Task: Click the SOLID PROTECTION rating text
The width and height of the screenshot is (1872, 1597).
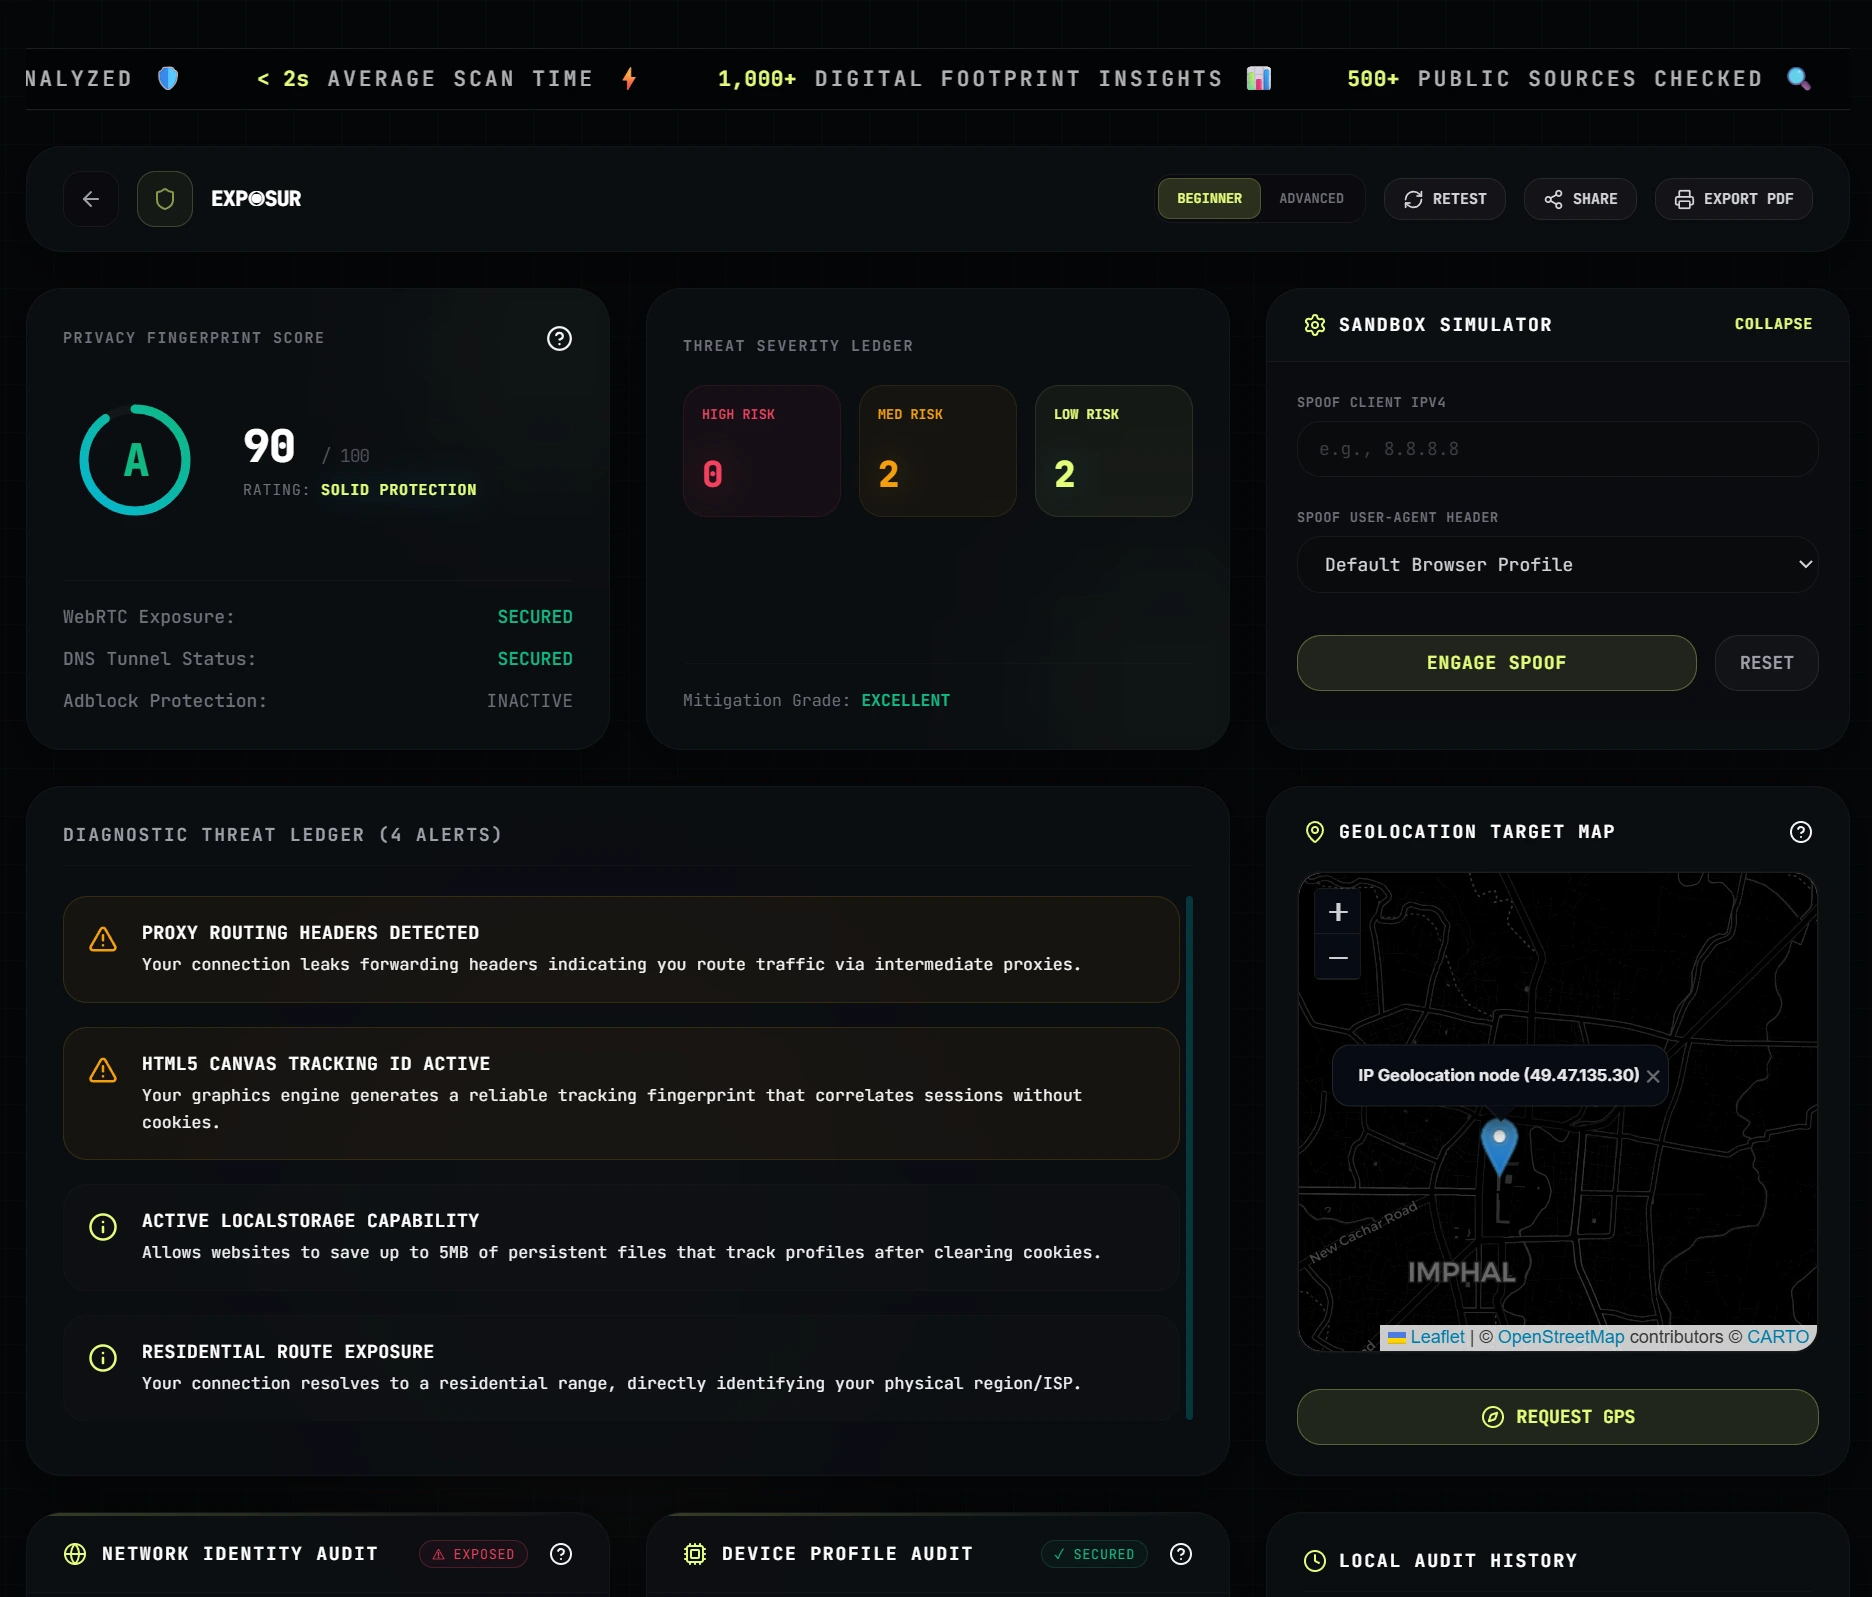Action: (x=398, y=490)
